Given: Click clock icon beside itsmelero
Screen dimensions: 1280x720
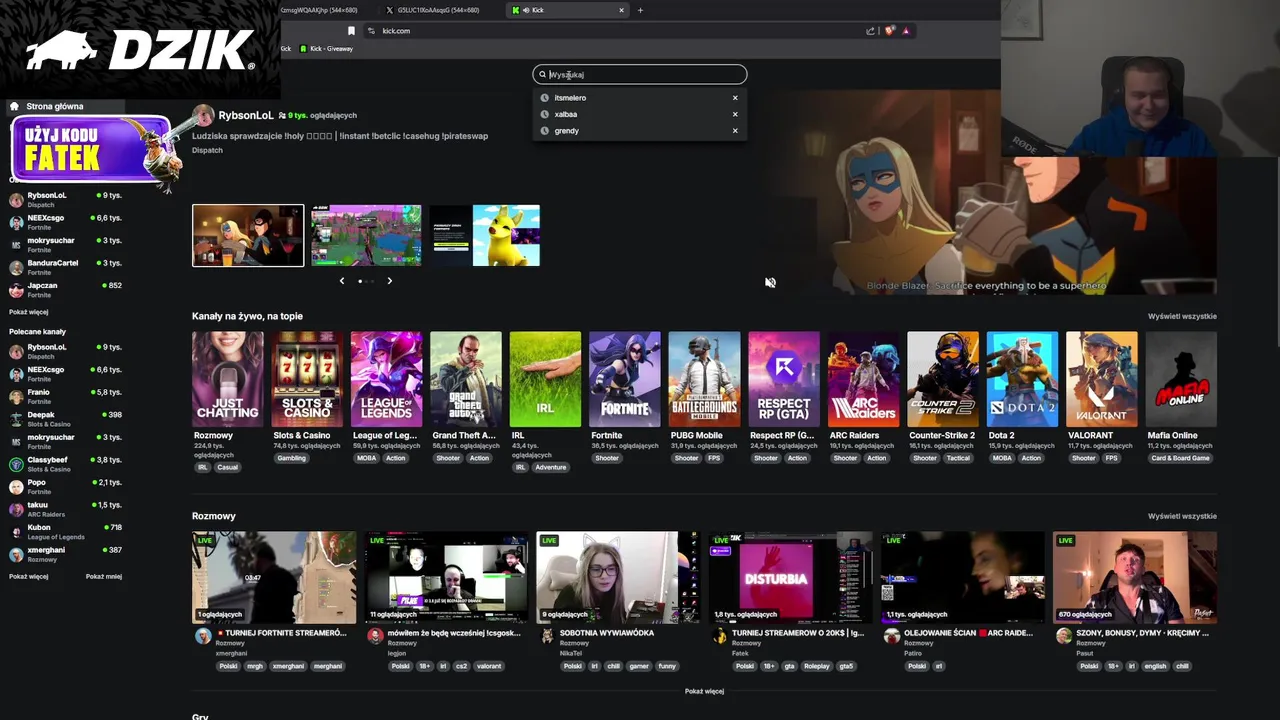Looking at the screenshot, I should [545, 98].
